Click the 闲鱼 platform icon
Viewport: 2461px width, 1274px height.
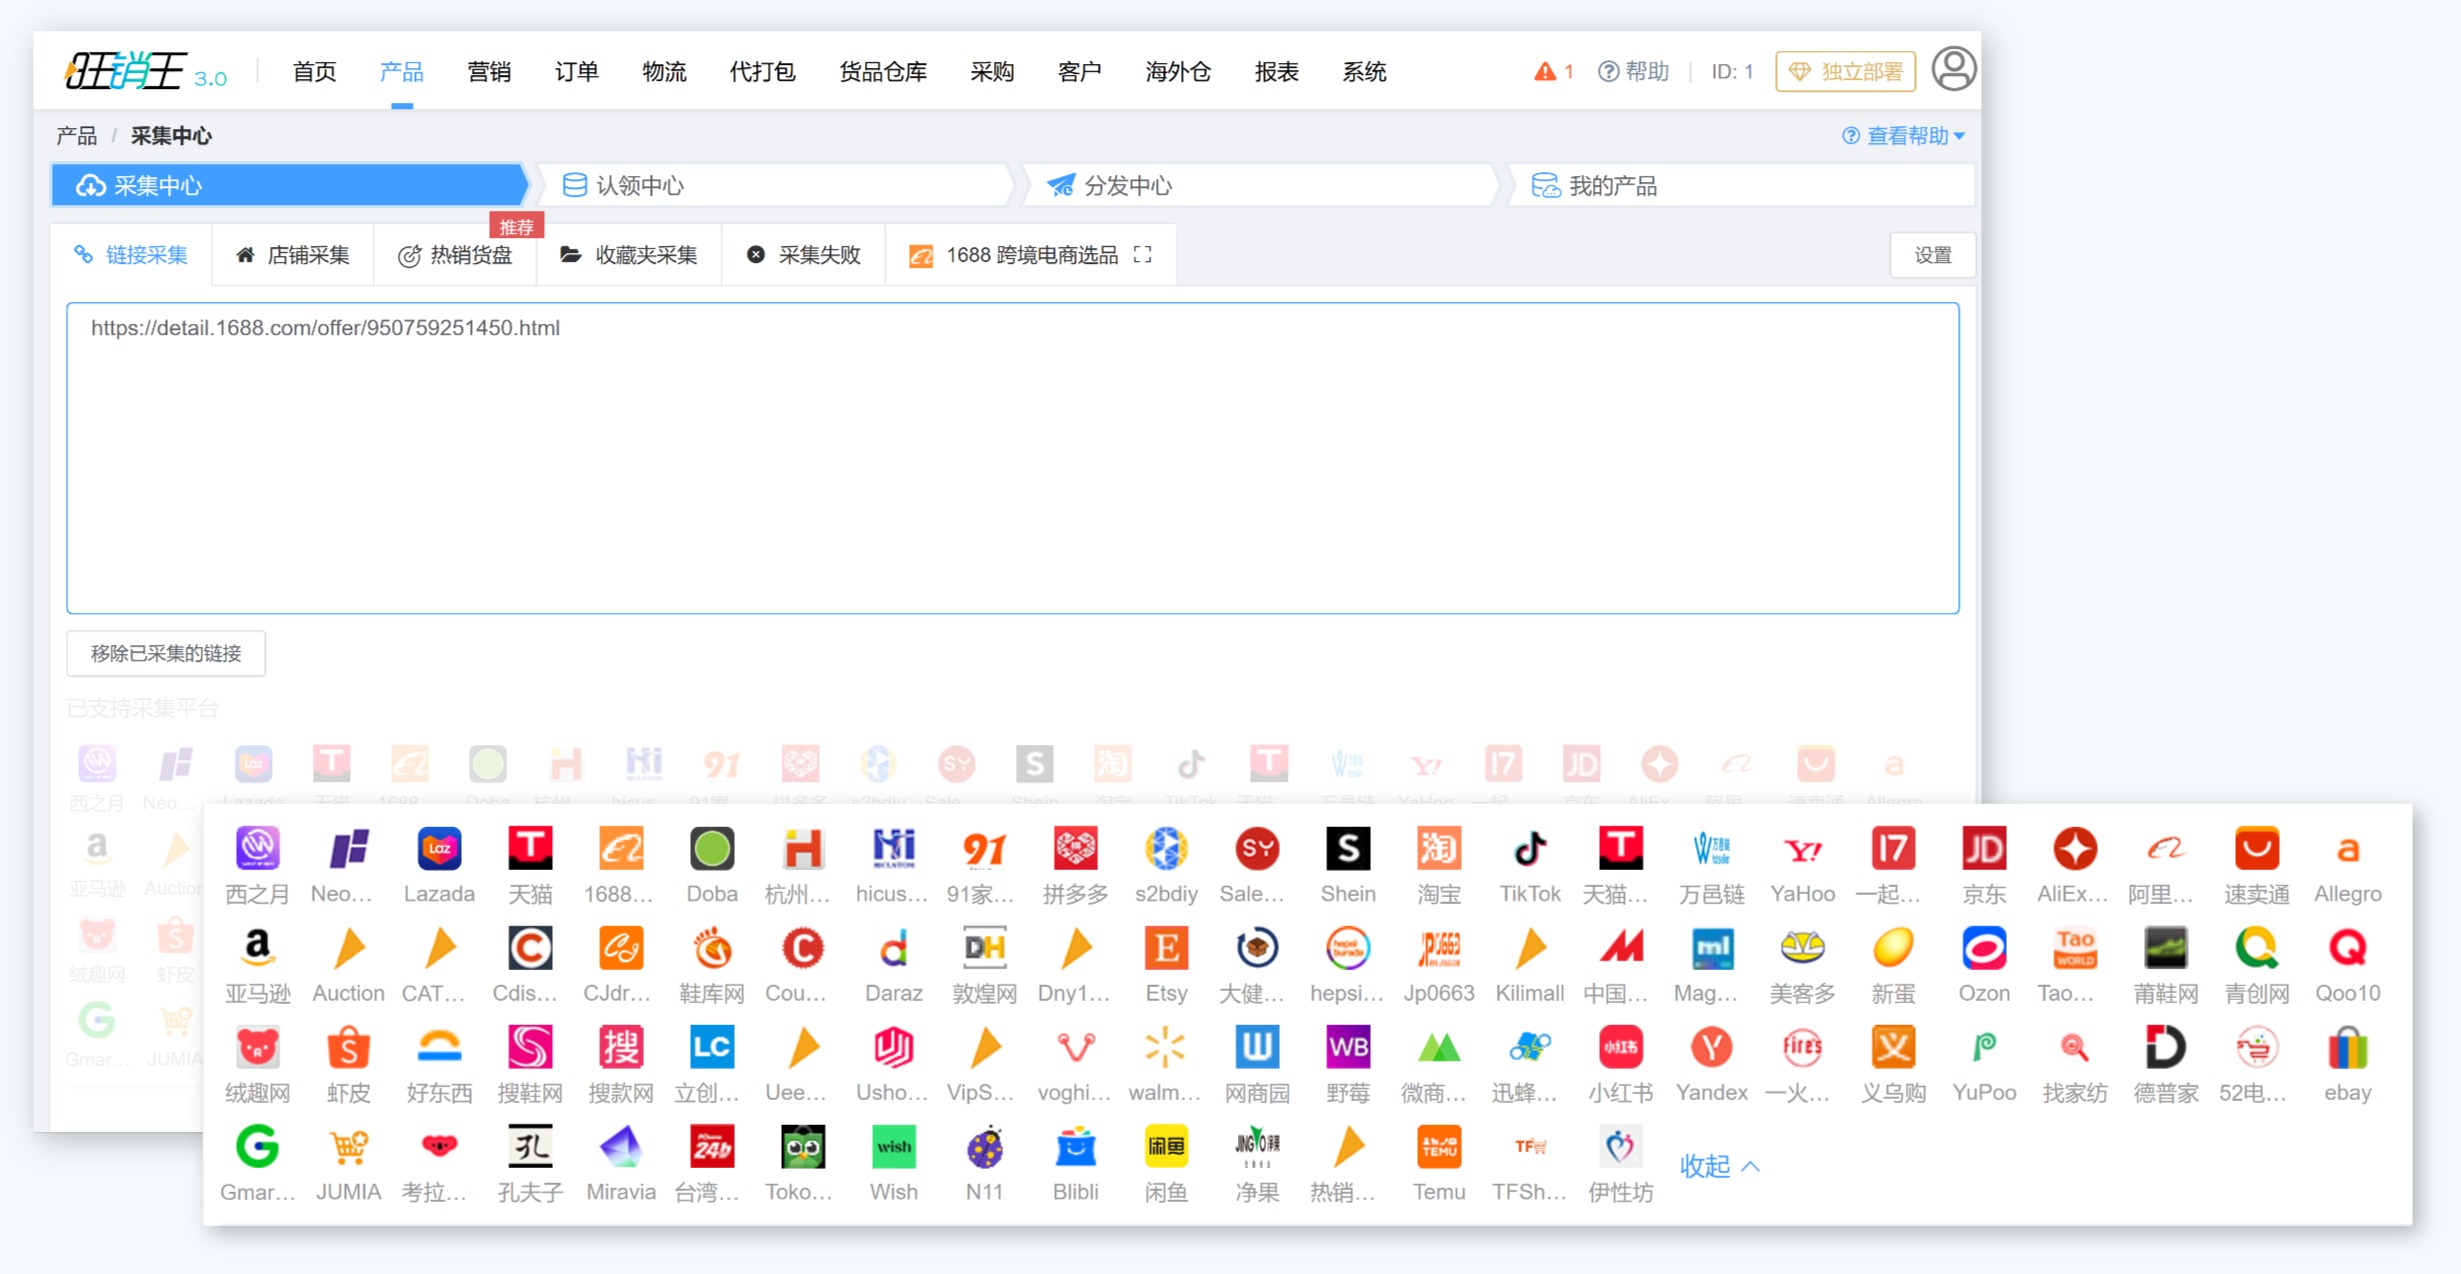[x=1166, y=1147]
